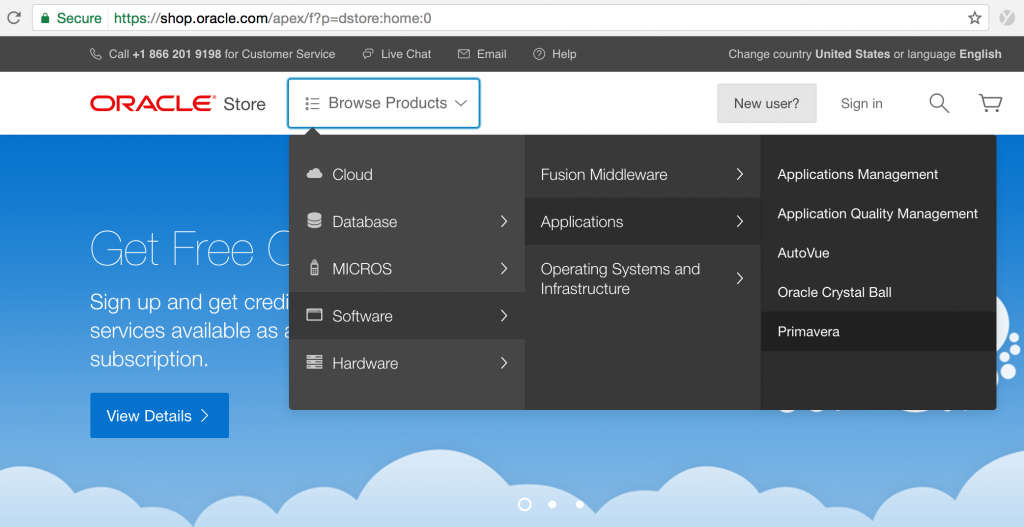Screen dimensions: 1024x527
Task: Click the phone icon for Customer Service
Action: point(95,54)
